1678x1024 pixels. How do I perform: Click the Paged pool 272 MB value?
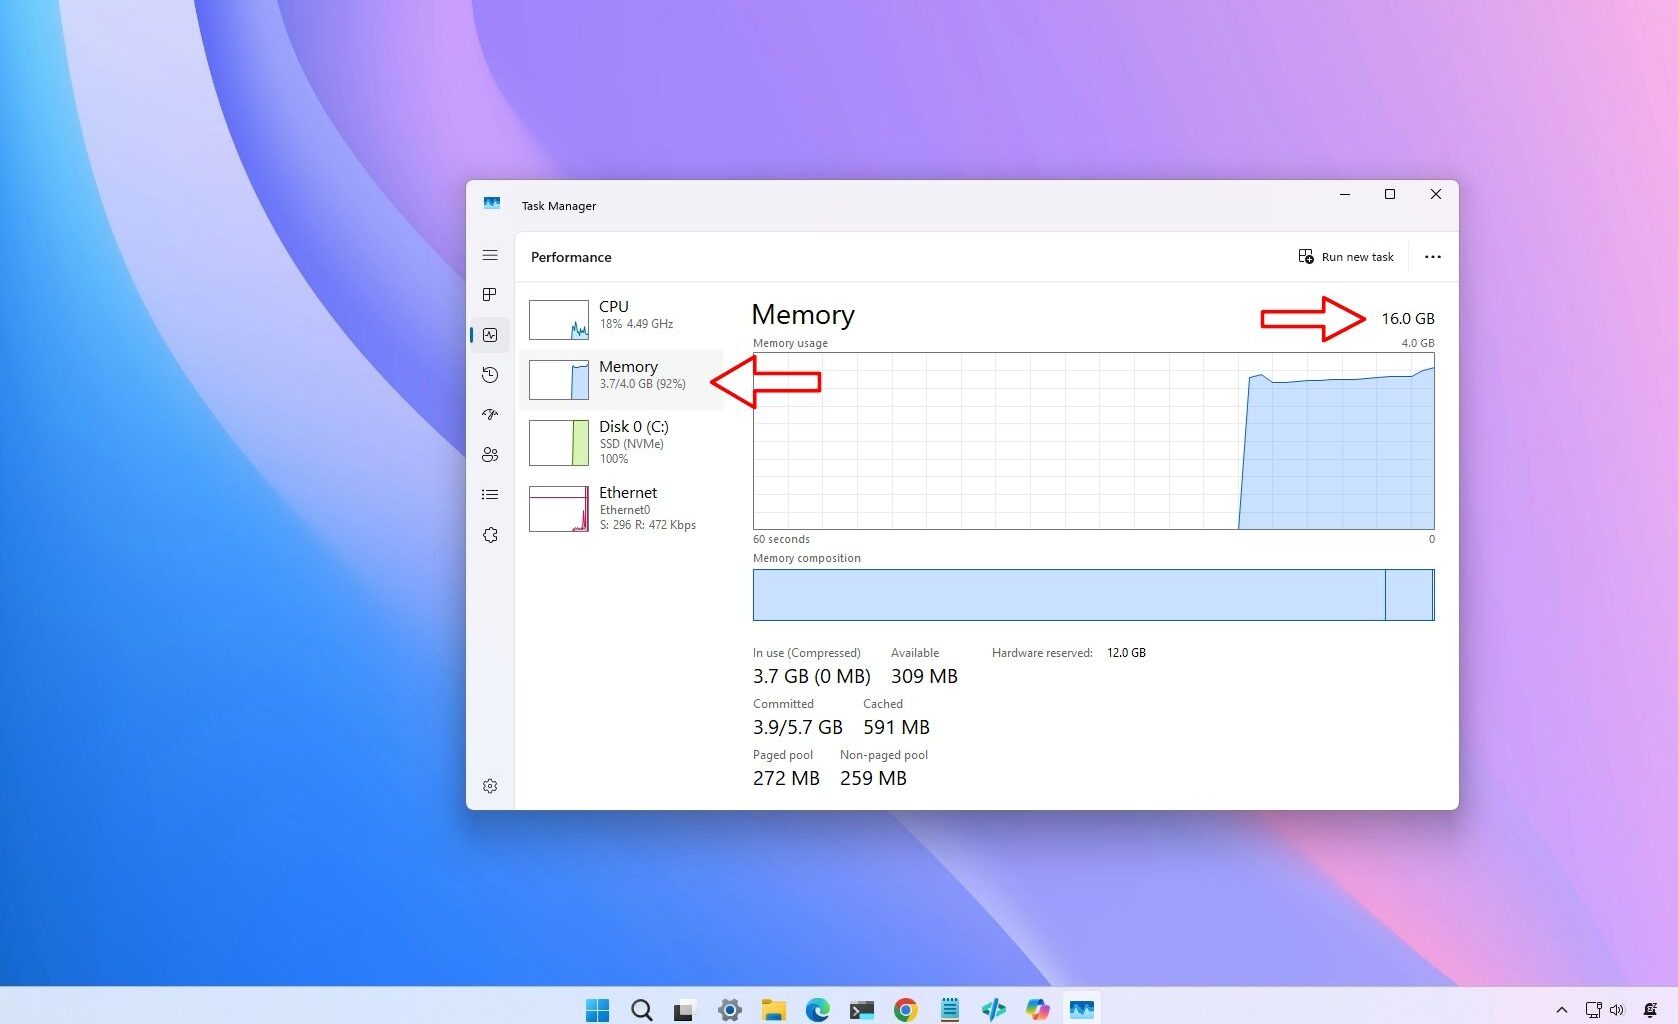786,779
